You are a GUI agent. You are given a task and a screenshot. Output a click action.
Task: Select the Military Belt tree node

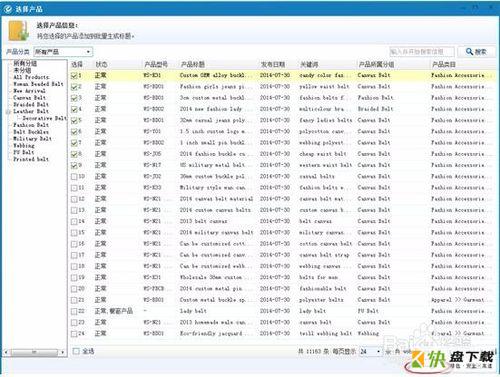32,139
